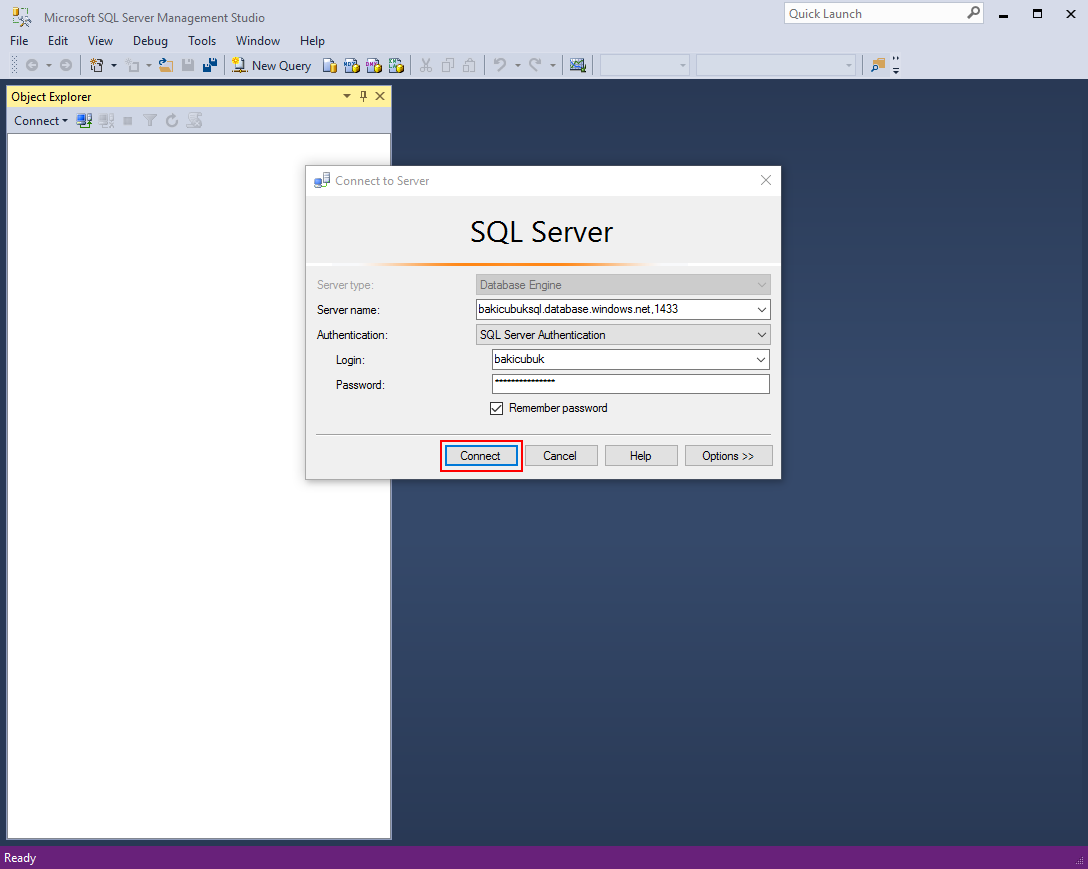Open the Authentication type dropdown

762,335
